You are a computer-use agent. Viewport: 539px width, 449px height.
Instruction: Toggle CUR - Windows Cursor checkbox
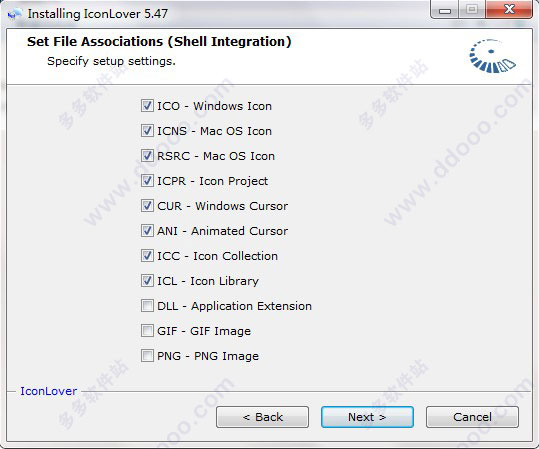pyautogui.click(x=147, y=206)
